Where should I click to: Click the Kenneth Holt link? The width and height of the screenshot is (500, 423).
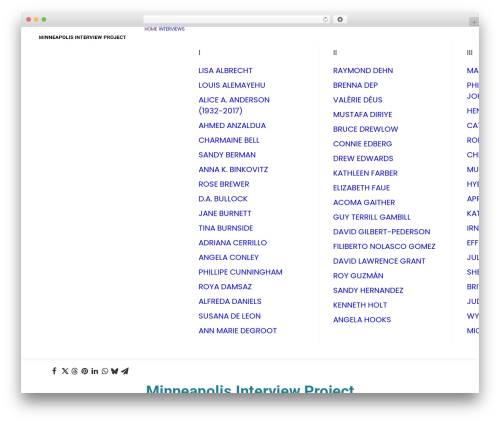coord(360,305)
